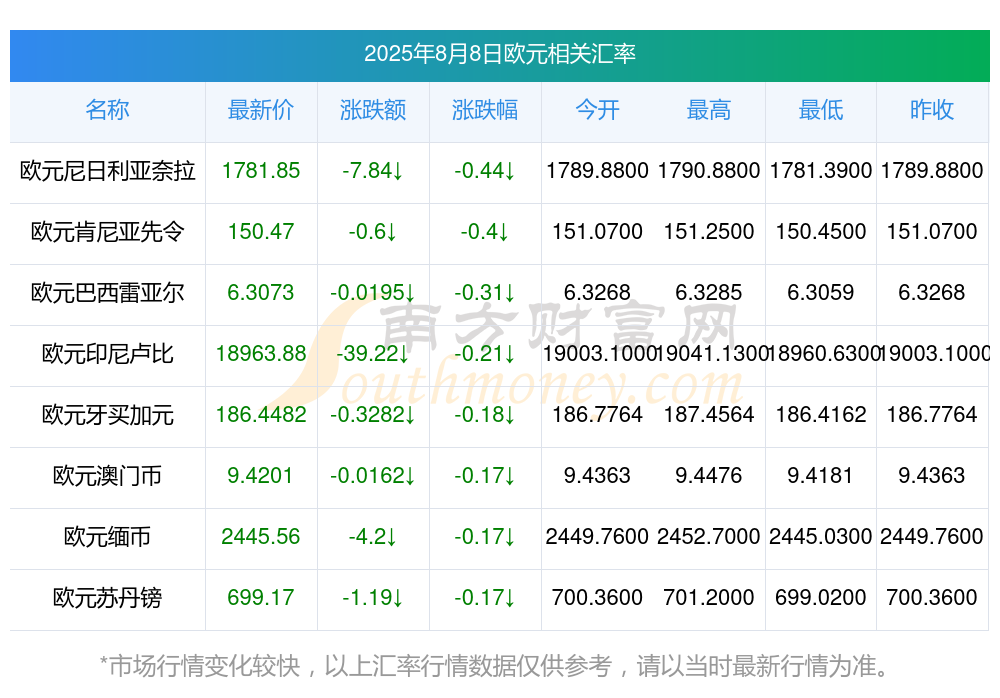Screen dimensions: 1000x698
Task: Click latest price 18963.88
Action: 261,353
